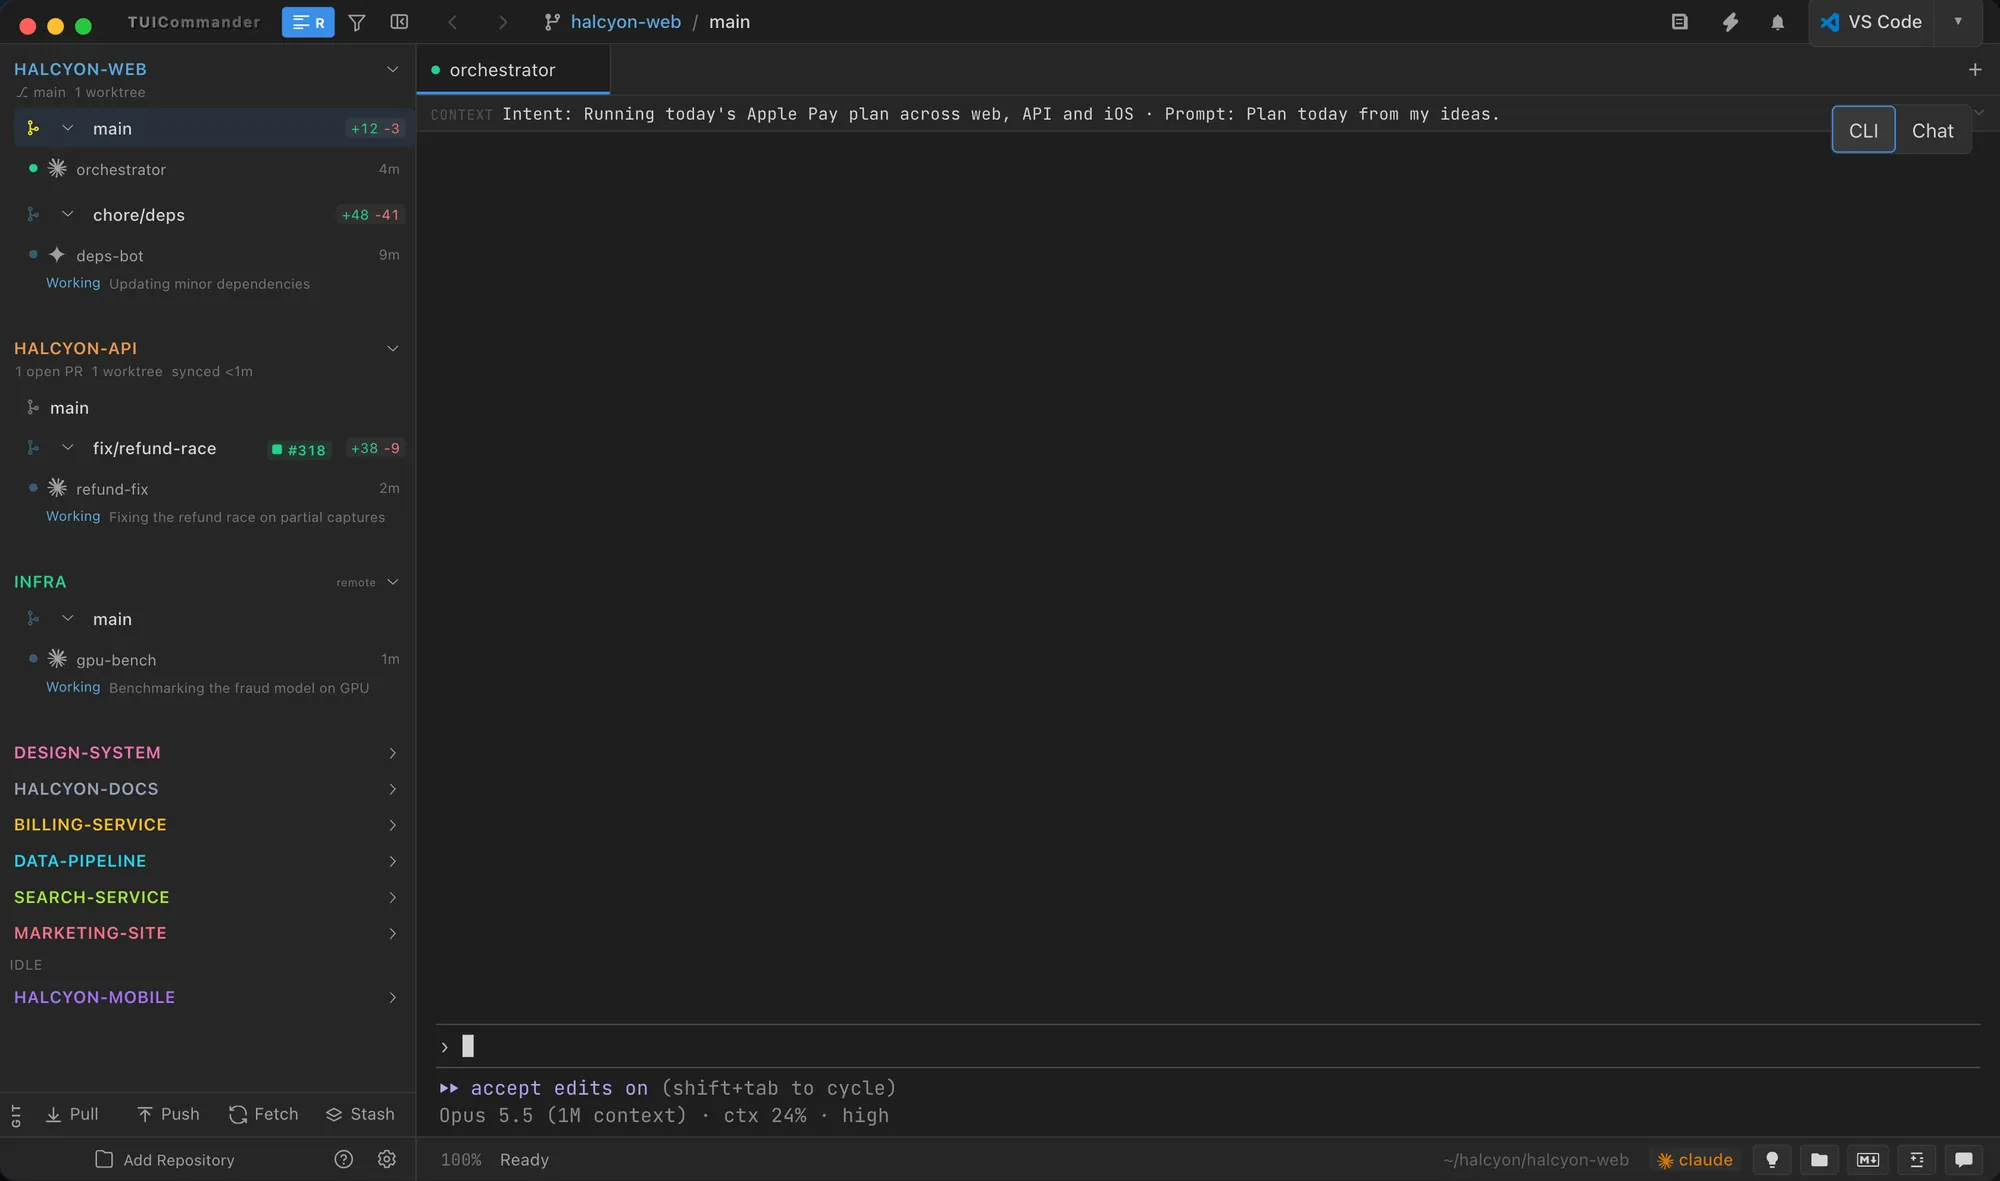Click the diff lines icon in status bar
This screenshot has height=1181, width=2000.
[1917, 1160]
